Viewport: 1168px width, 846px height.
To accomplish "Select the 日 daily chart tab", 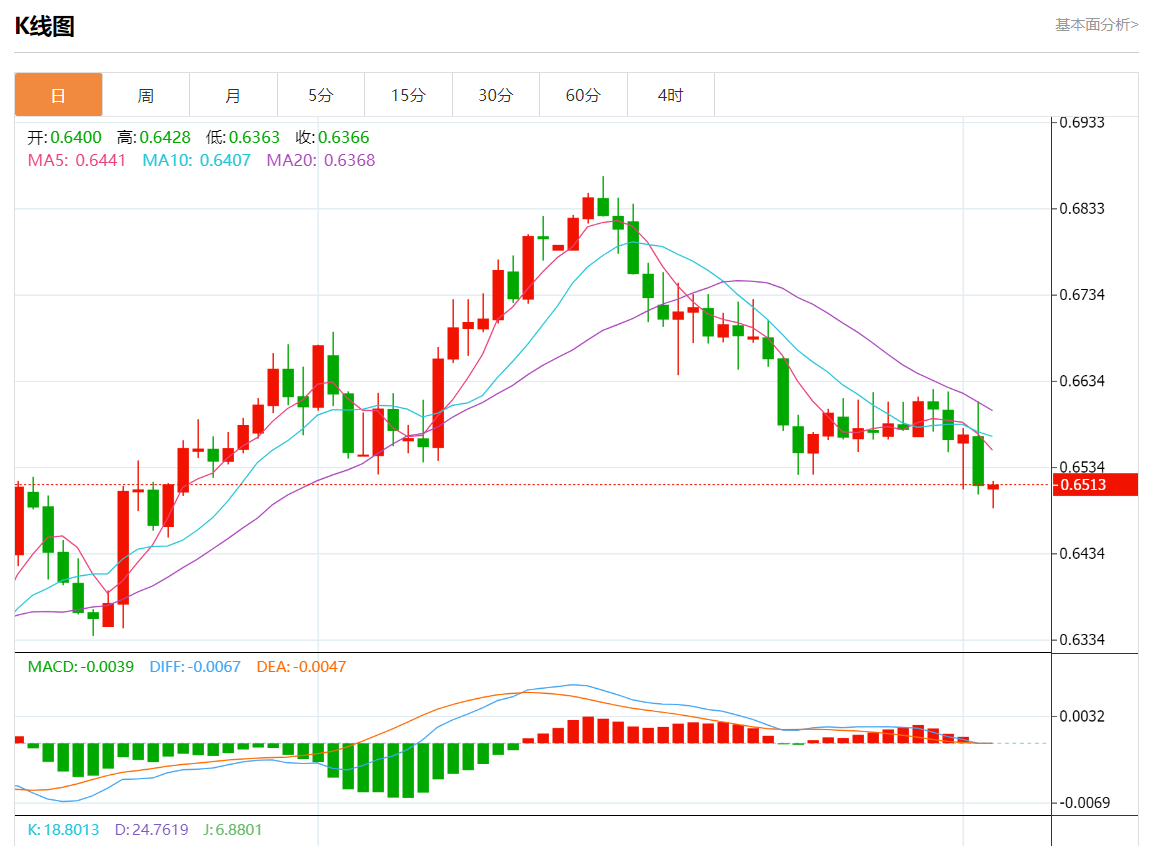I will point(58,95).
